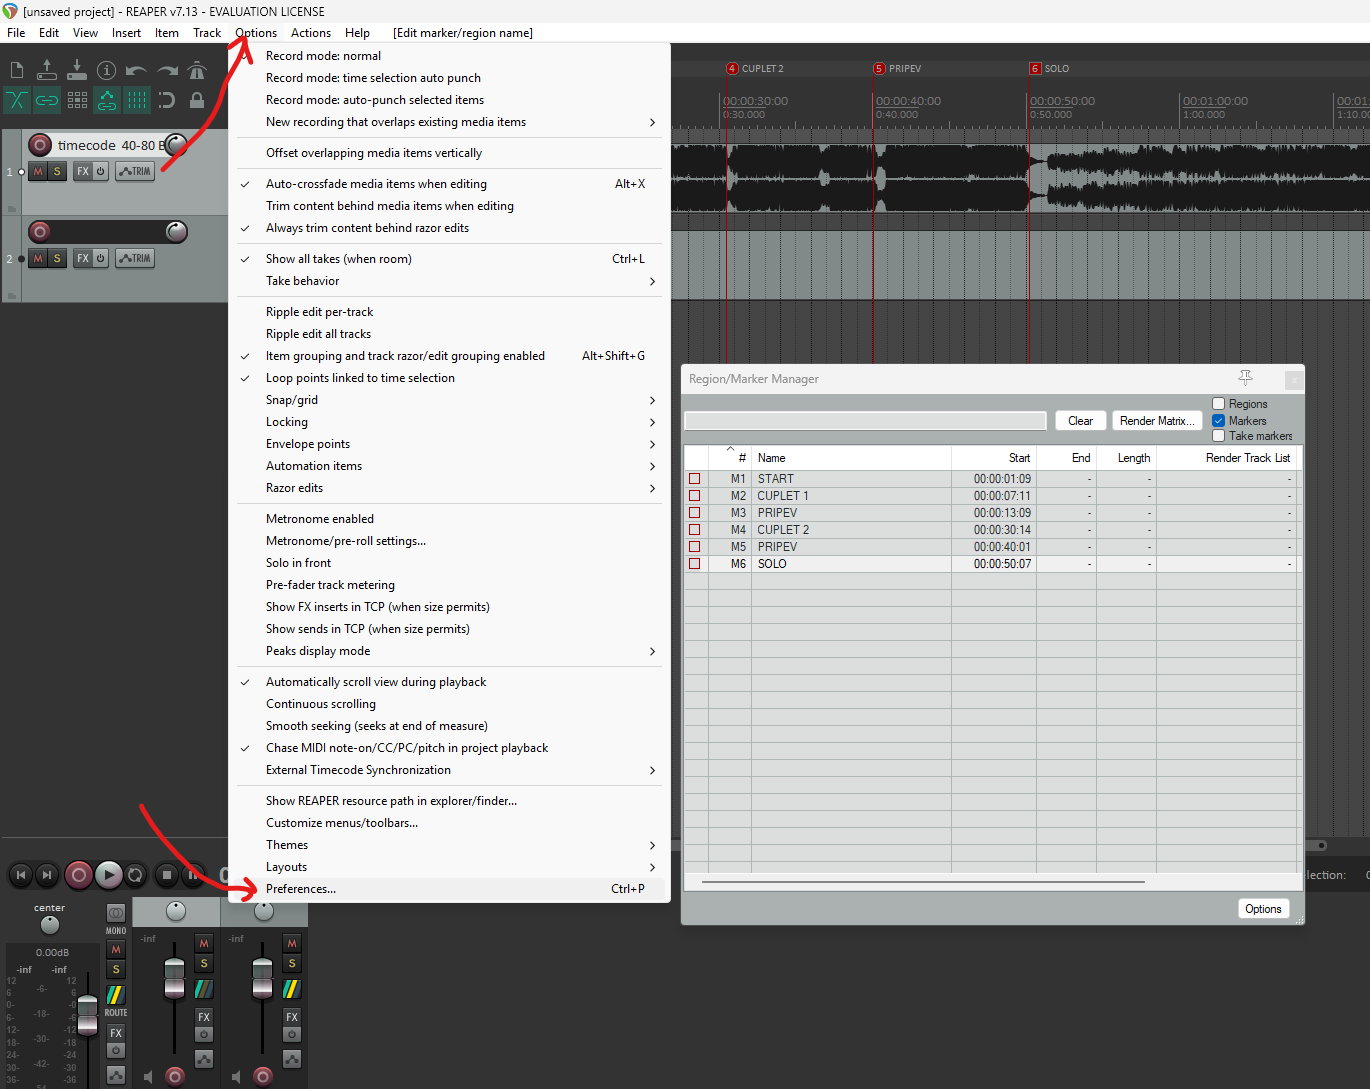
Task: Enable the Take markers checkbox
Action: click(1219, 436)
